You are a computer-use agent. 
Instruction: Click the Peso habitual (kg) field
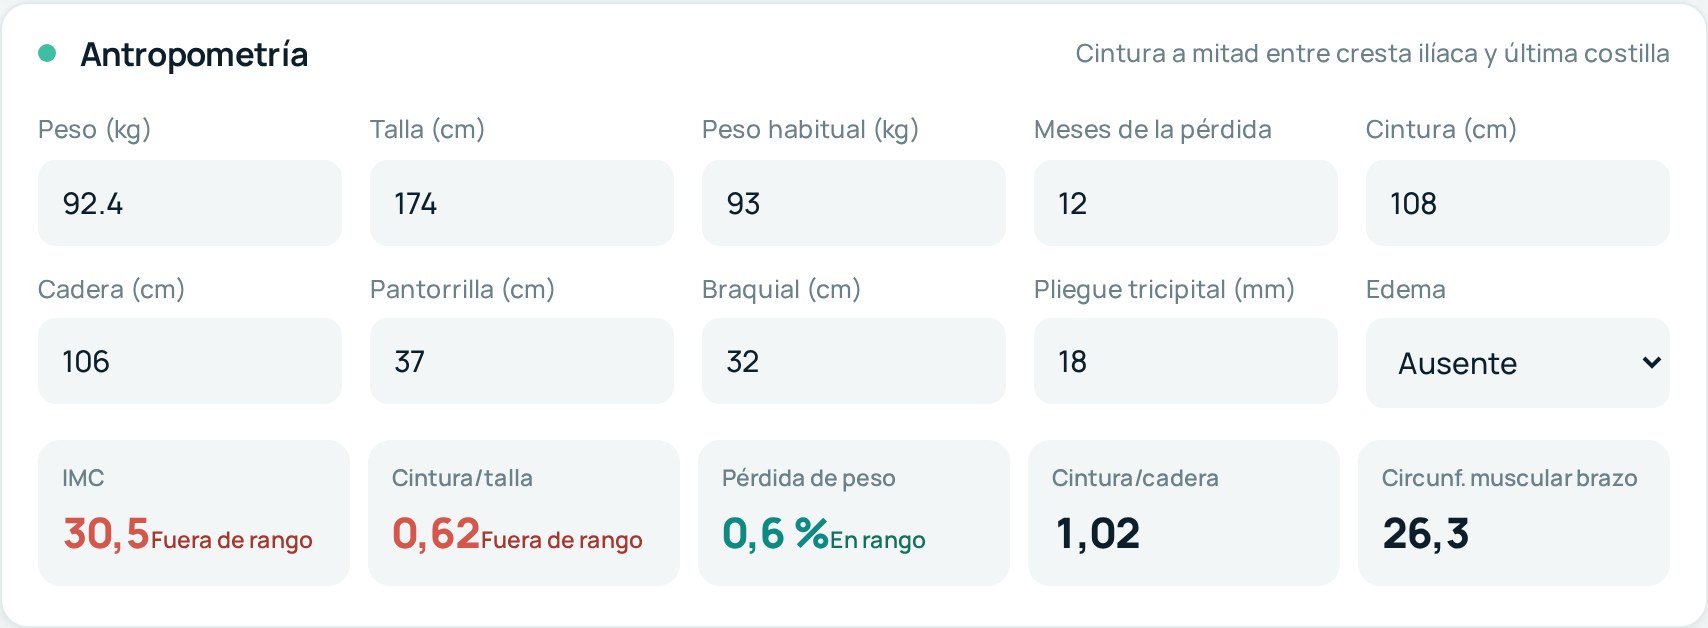[x=854, y=203]
